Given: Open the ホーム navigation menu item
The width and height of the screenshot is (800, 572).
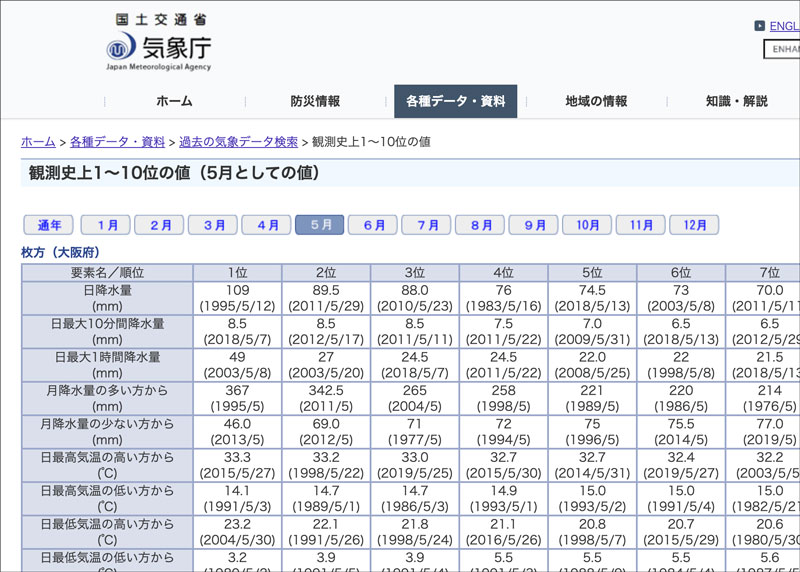Looking at the screenshot, I should [174, 101].
